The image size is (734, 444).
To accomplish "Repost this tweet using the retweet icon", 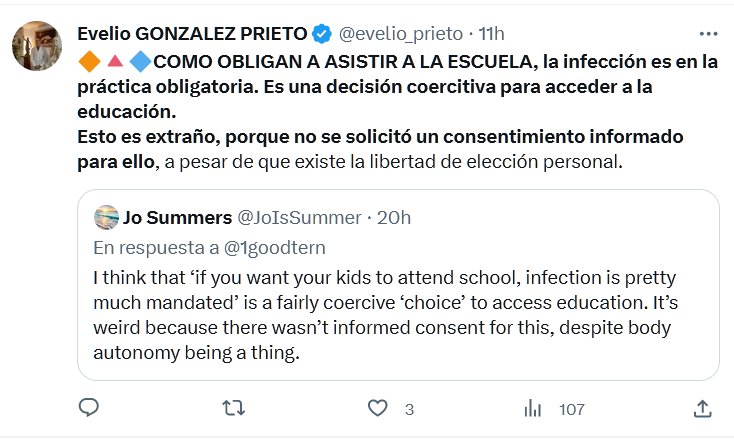I will coord(232,408).
